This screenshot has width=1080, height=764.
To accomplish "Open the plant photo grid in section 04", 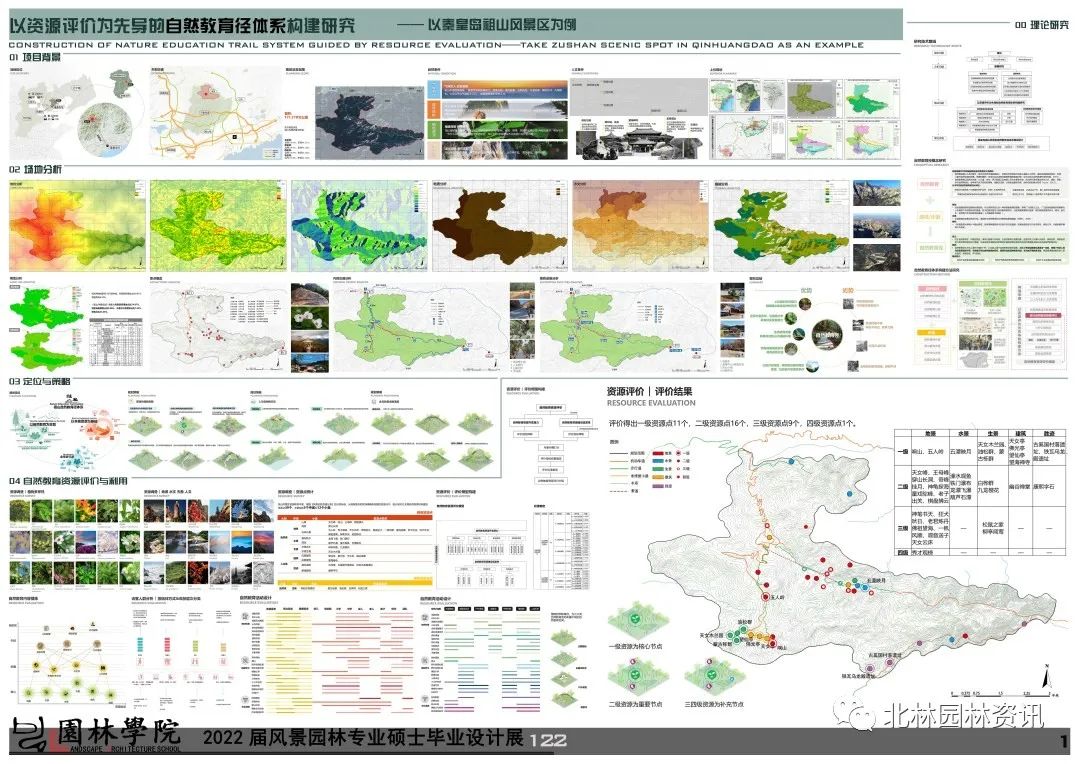I will [x=74, y=543].
